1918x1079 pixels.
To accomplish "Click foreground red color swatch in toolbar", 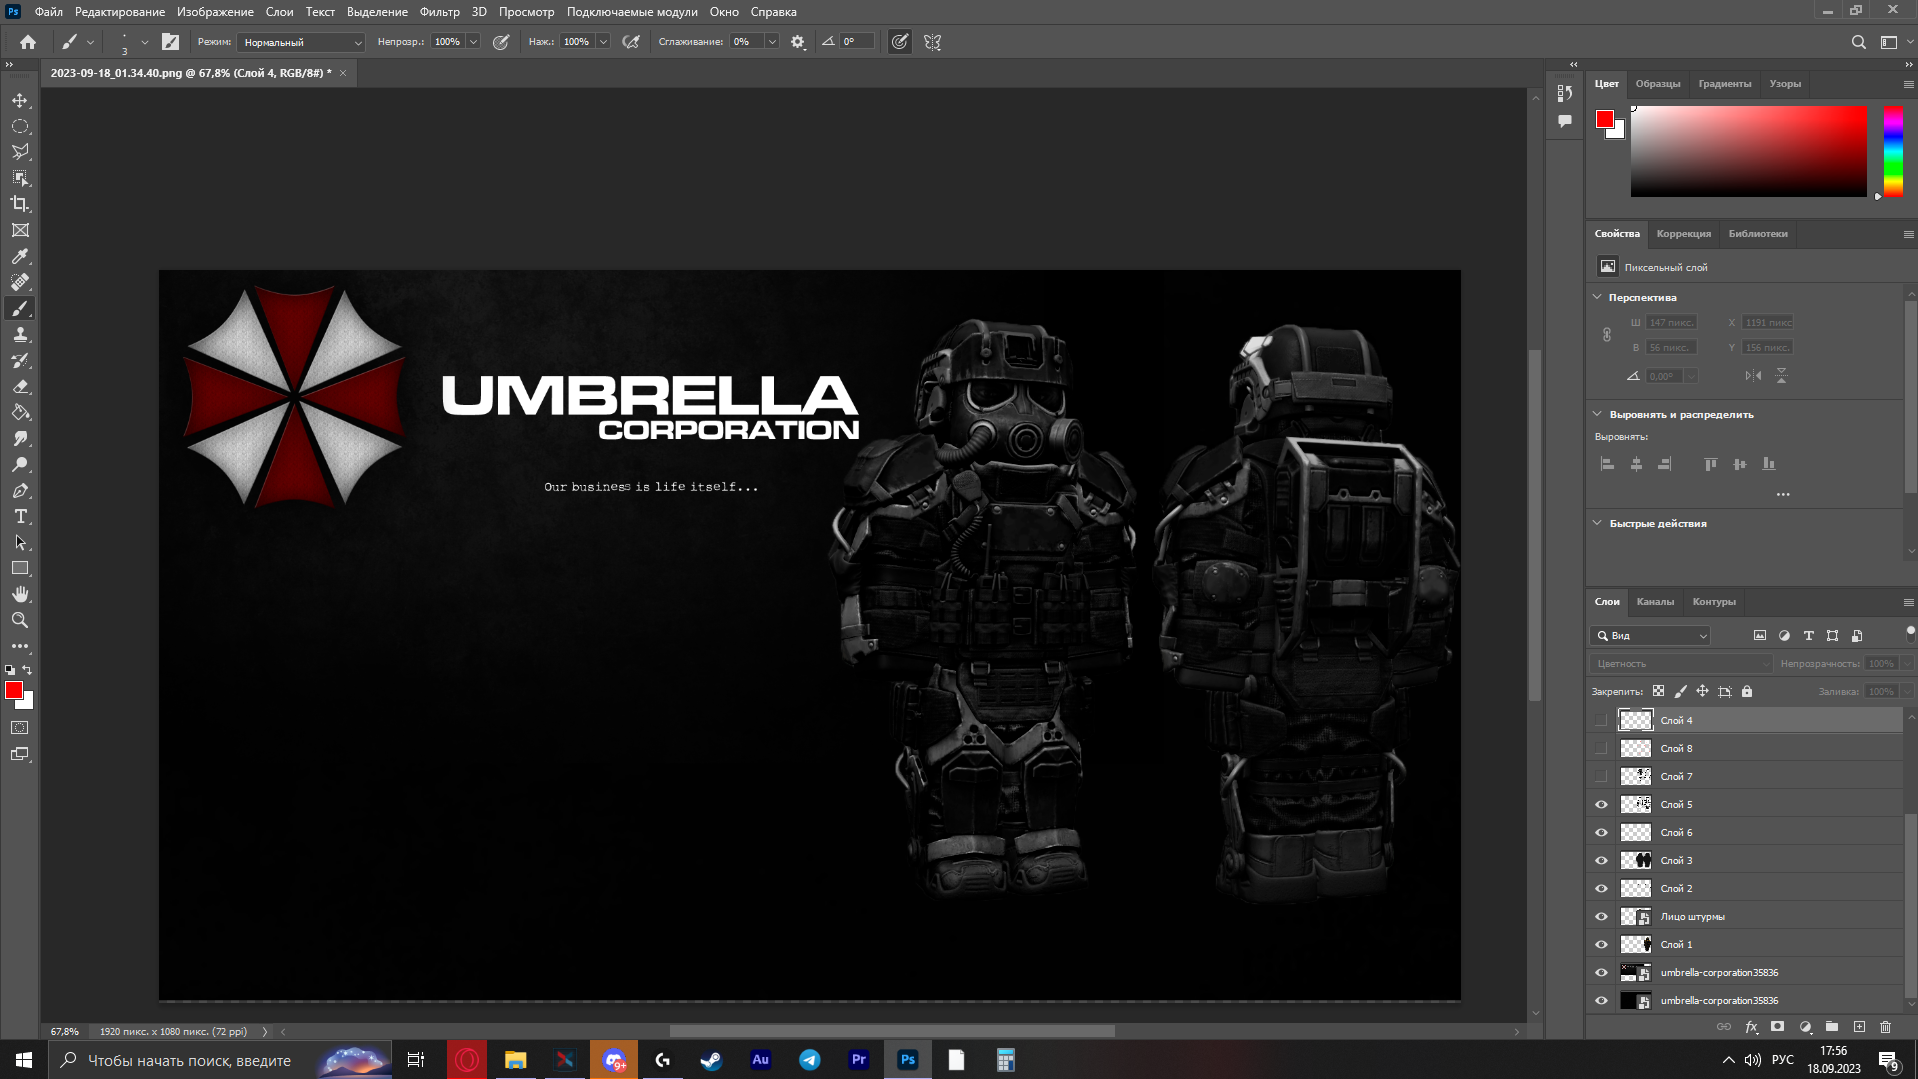I will (14, 690).
